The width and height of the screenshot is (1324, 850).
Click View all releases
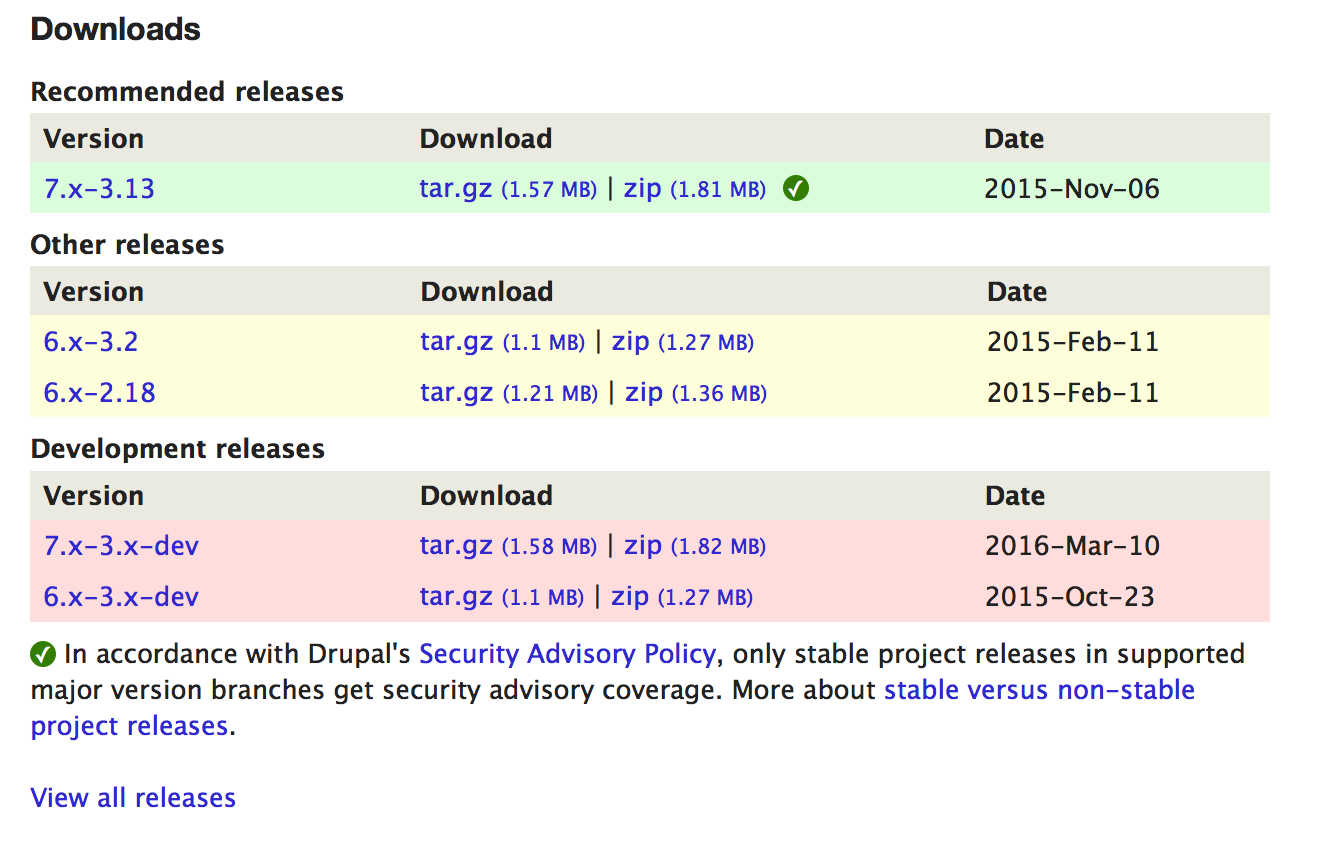(x=132, y=797)
